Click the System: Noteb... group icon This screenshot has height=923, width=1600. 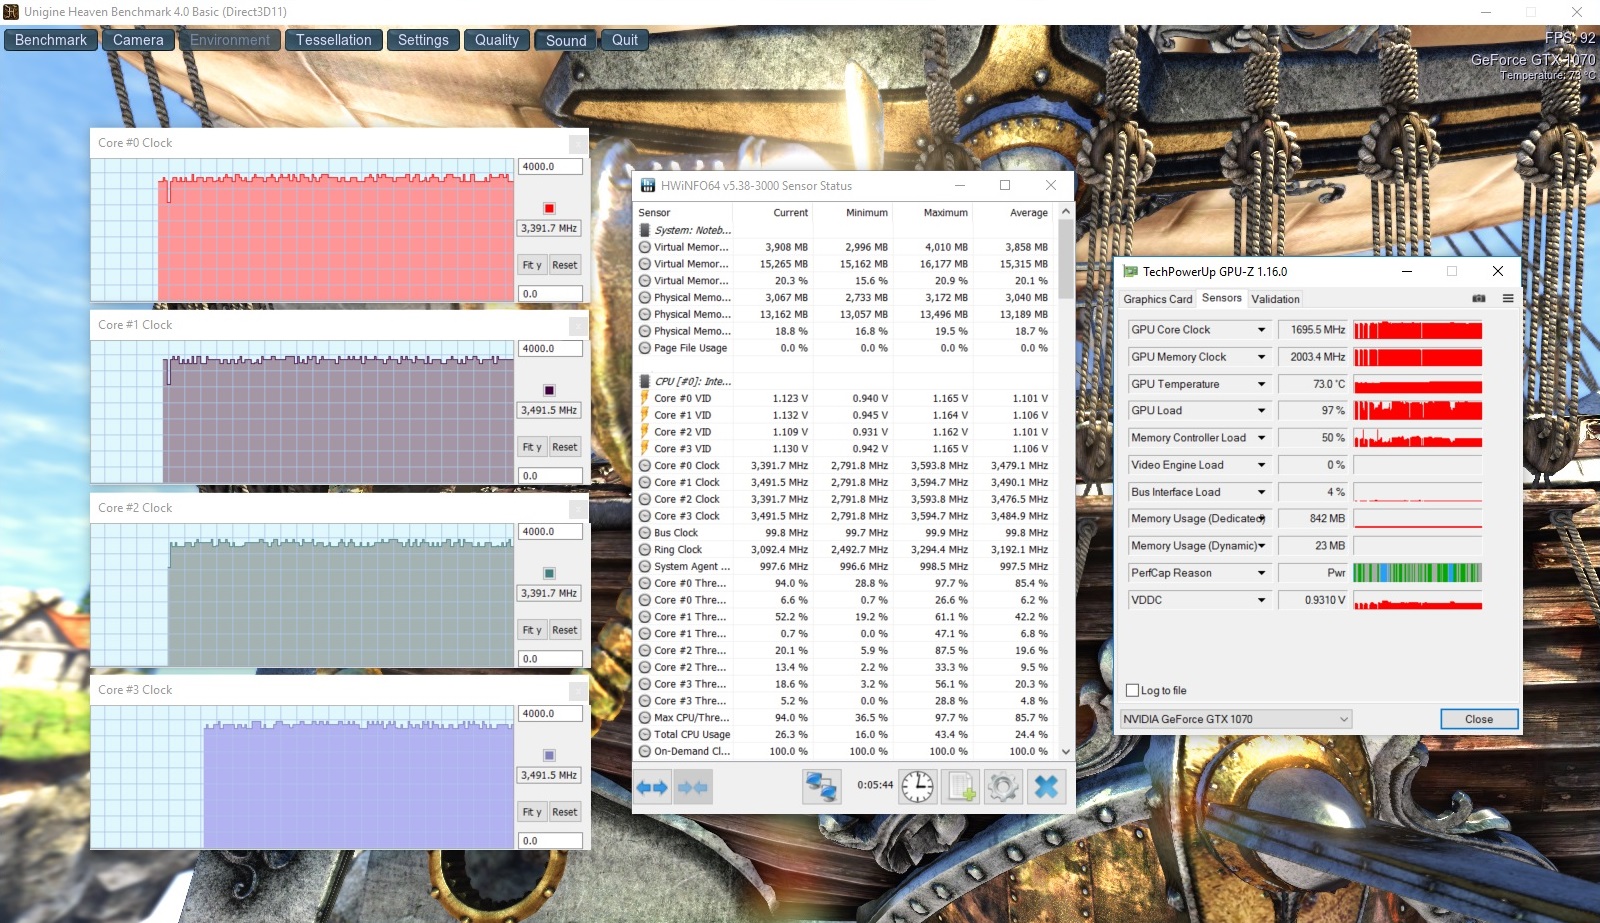click(x=645, y=230)
